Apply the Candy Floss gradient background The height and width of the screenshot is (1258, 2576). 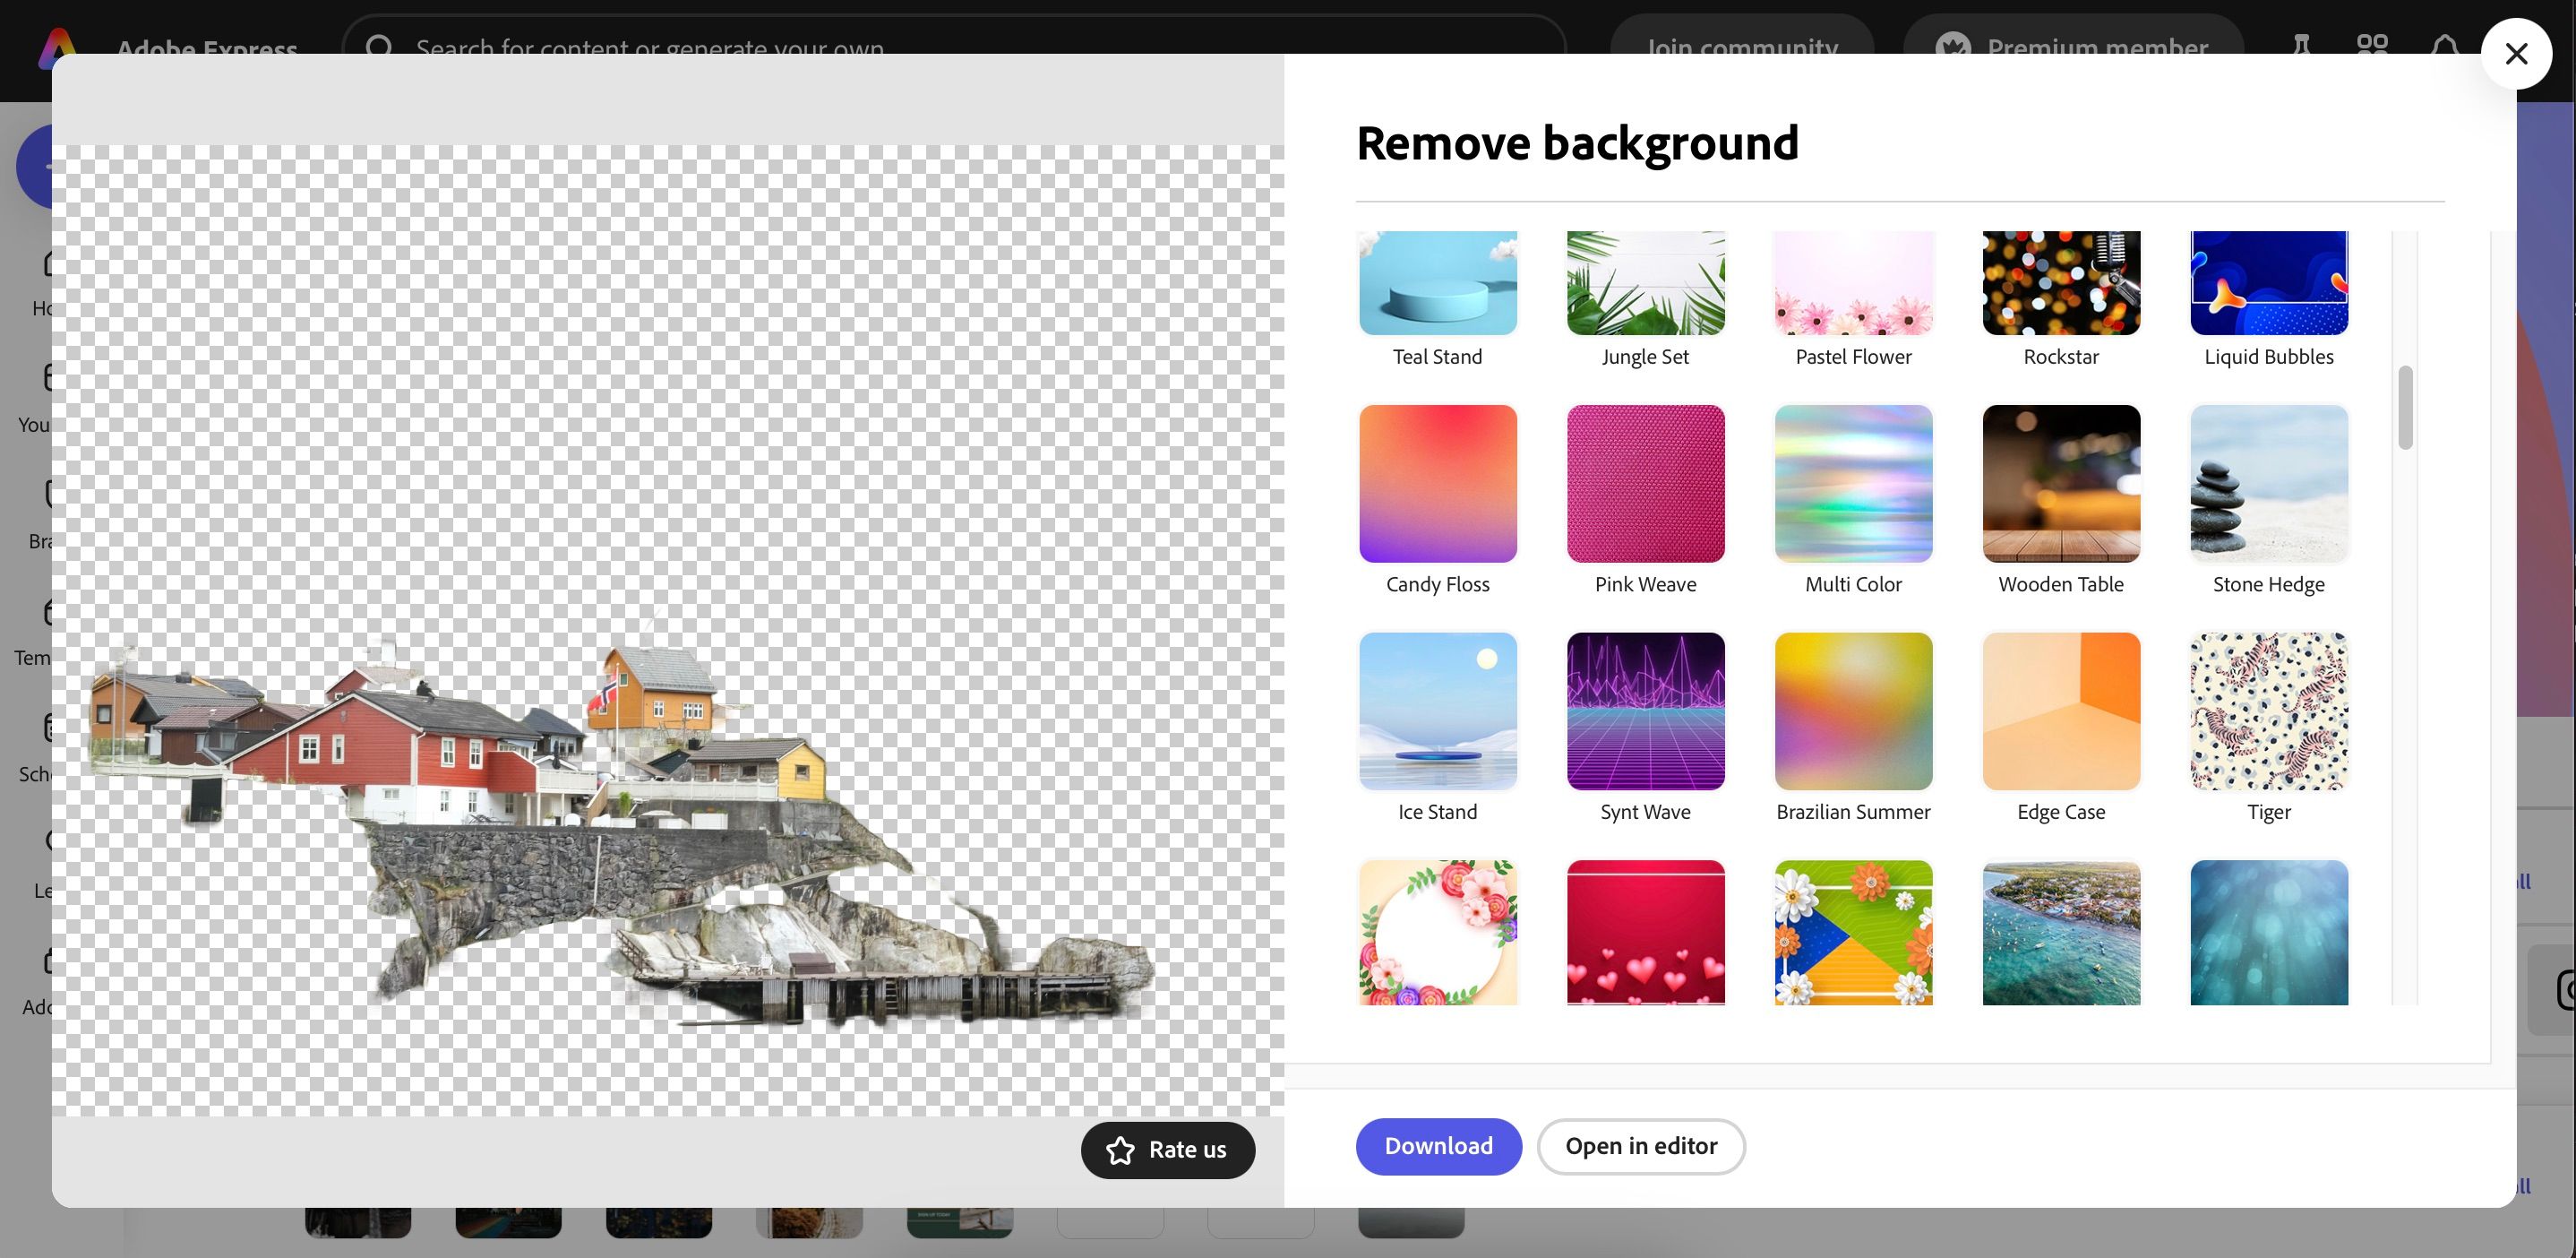pos(1438,484)
